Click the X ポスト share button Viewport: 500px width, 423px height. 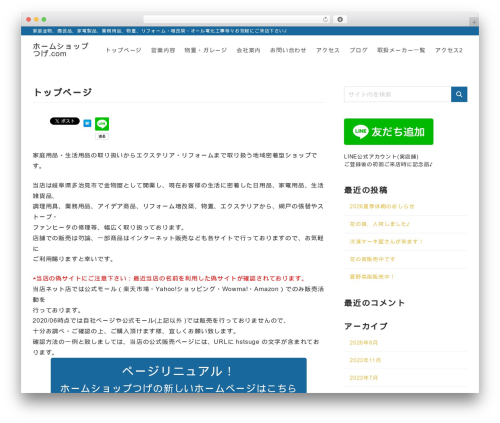65,121
